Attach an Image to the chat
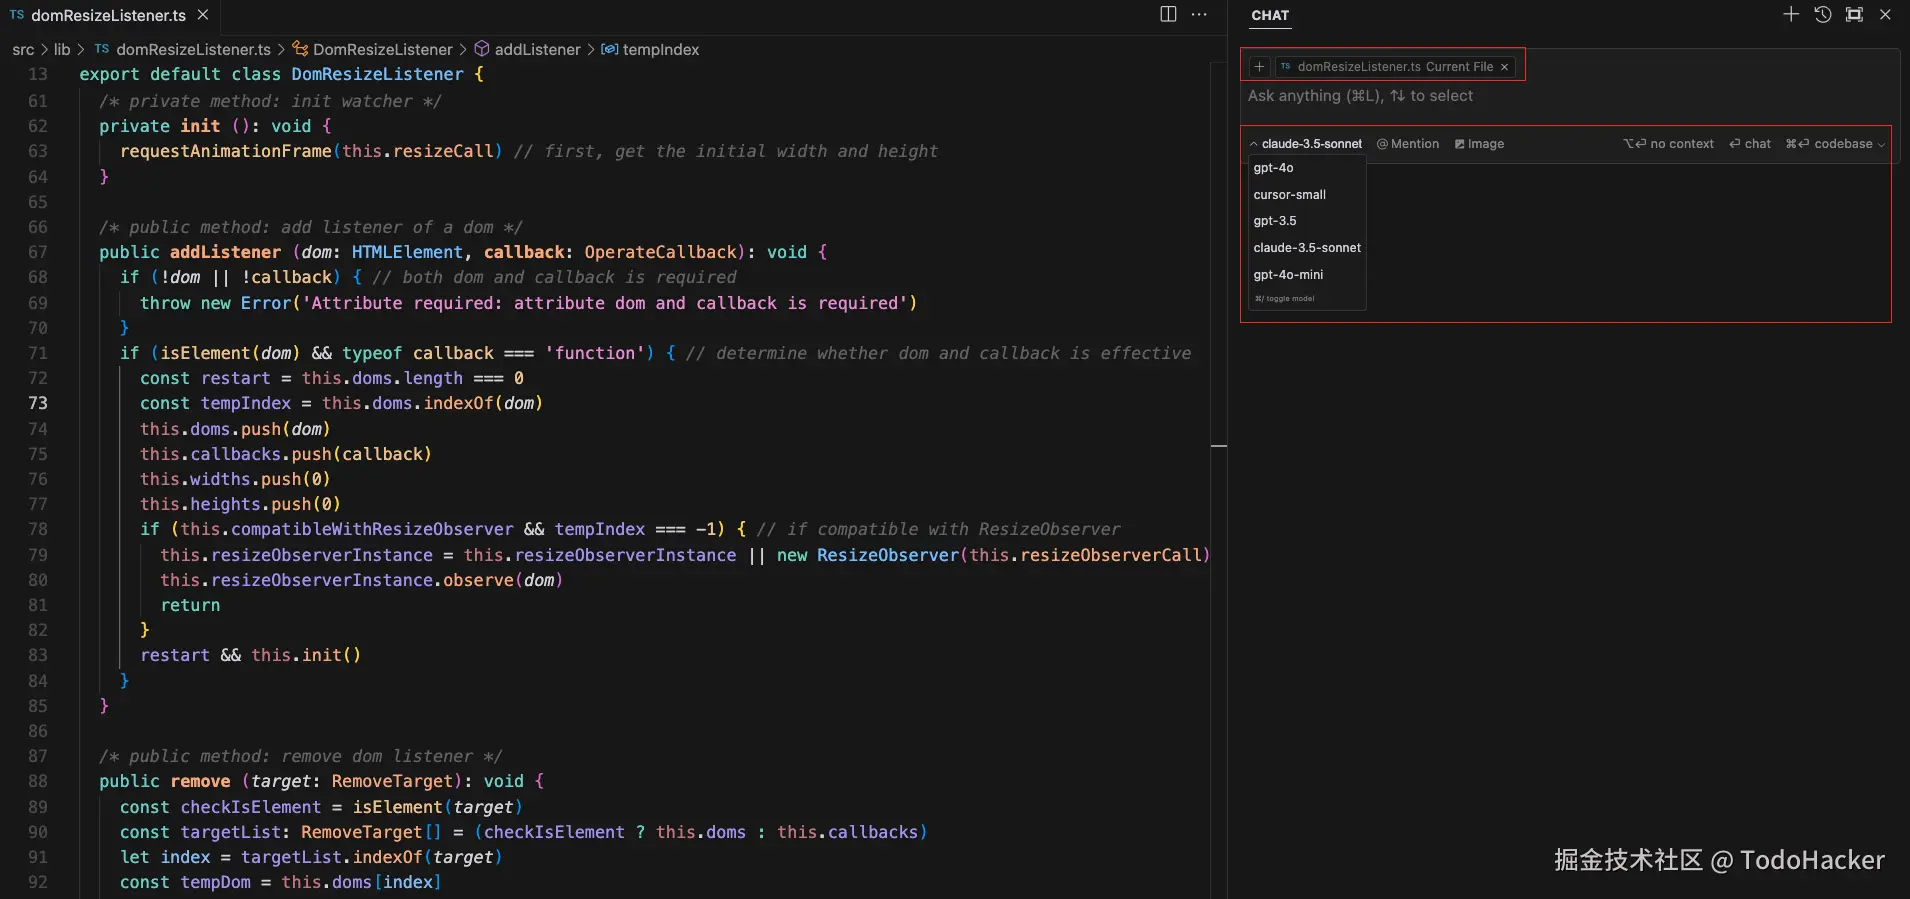 [x=1479, y=144]
